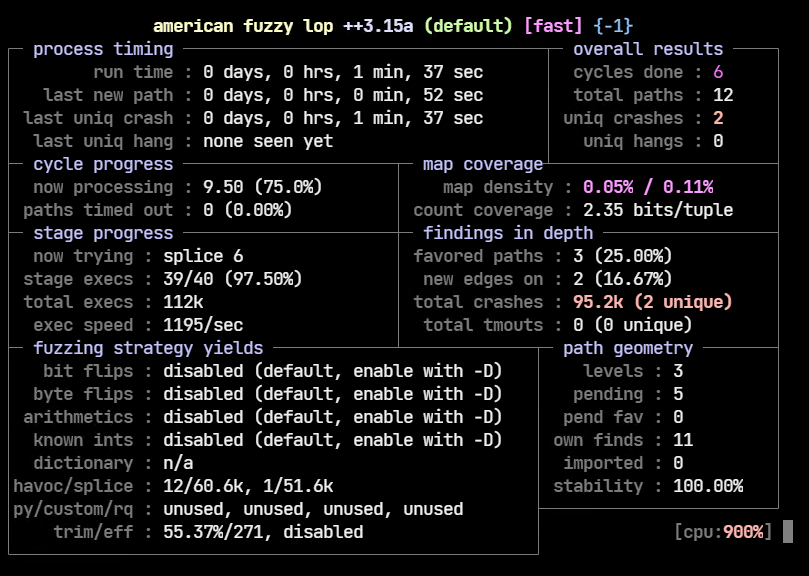Click the '{-1}' label in title

click(613, 26)
